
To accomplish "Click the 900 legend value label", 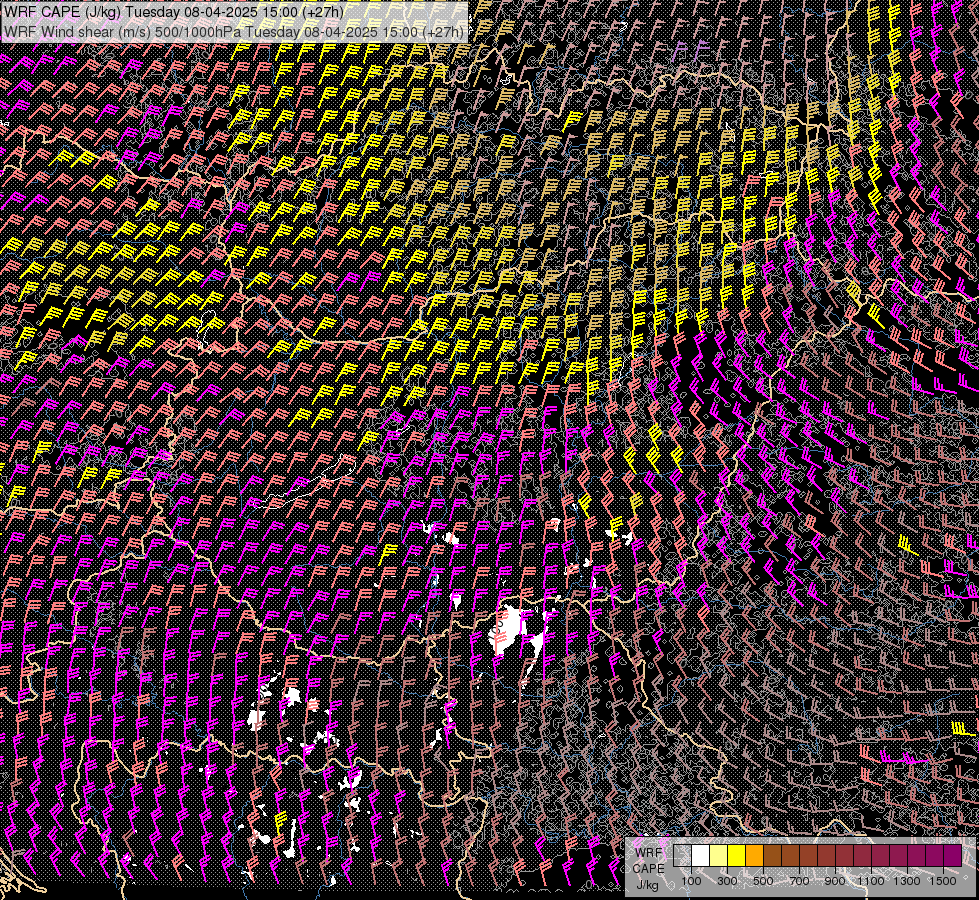I will [x=835, y=881].
